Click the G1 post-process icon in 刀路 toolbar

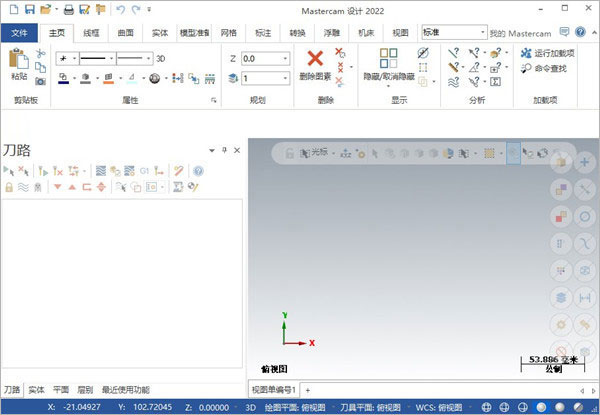[144, 171]
